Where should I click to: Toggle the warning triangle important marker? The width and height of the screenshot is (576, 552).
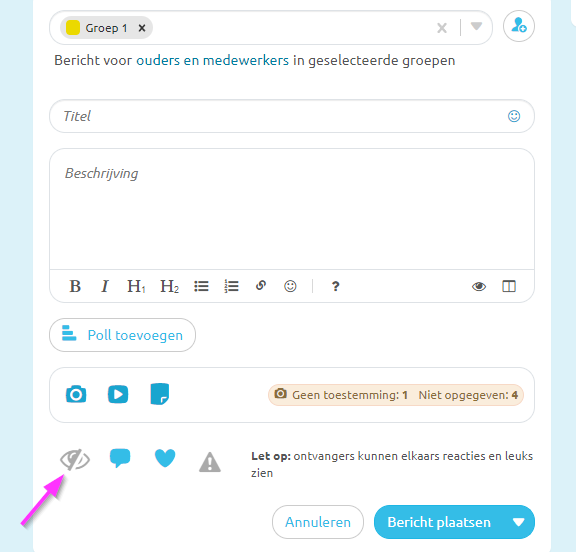(210, 462)
